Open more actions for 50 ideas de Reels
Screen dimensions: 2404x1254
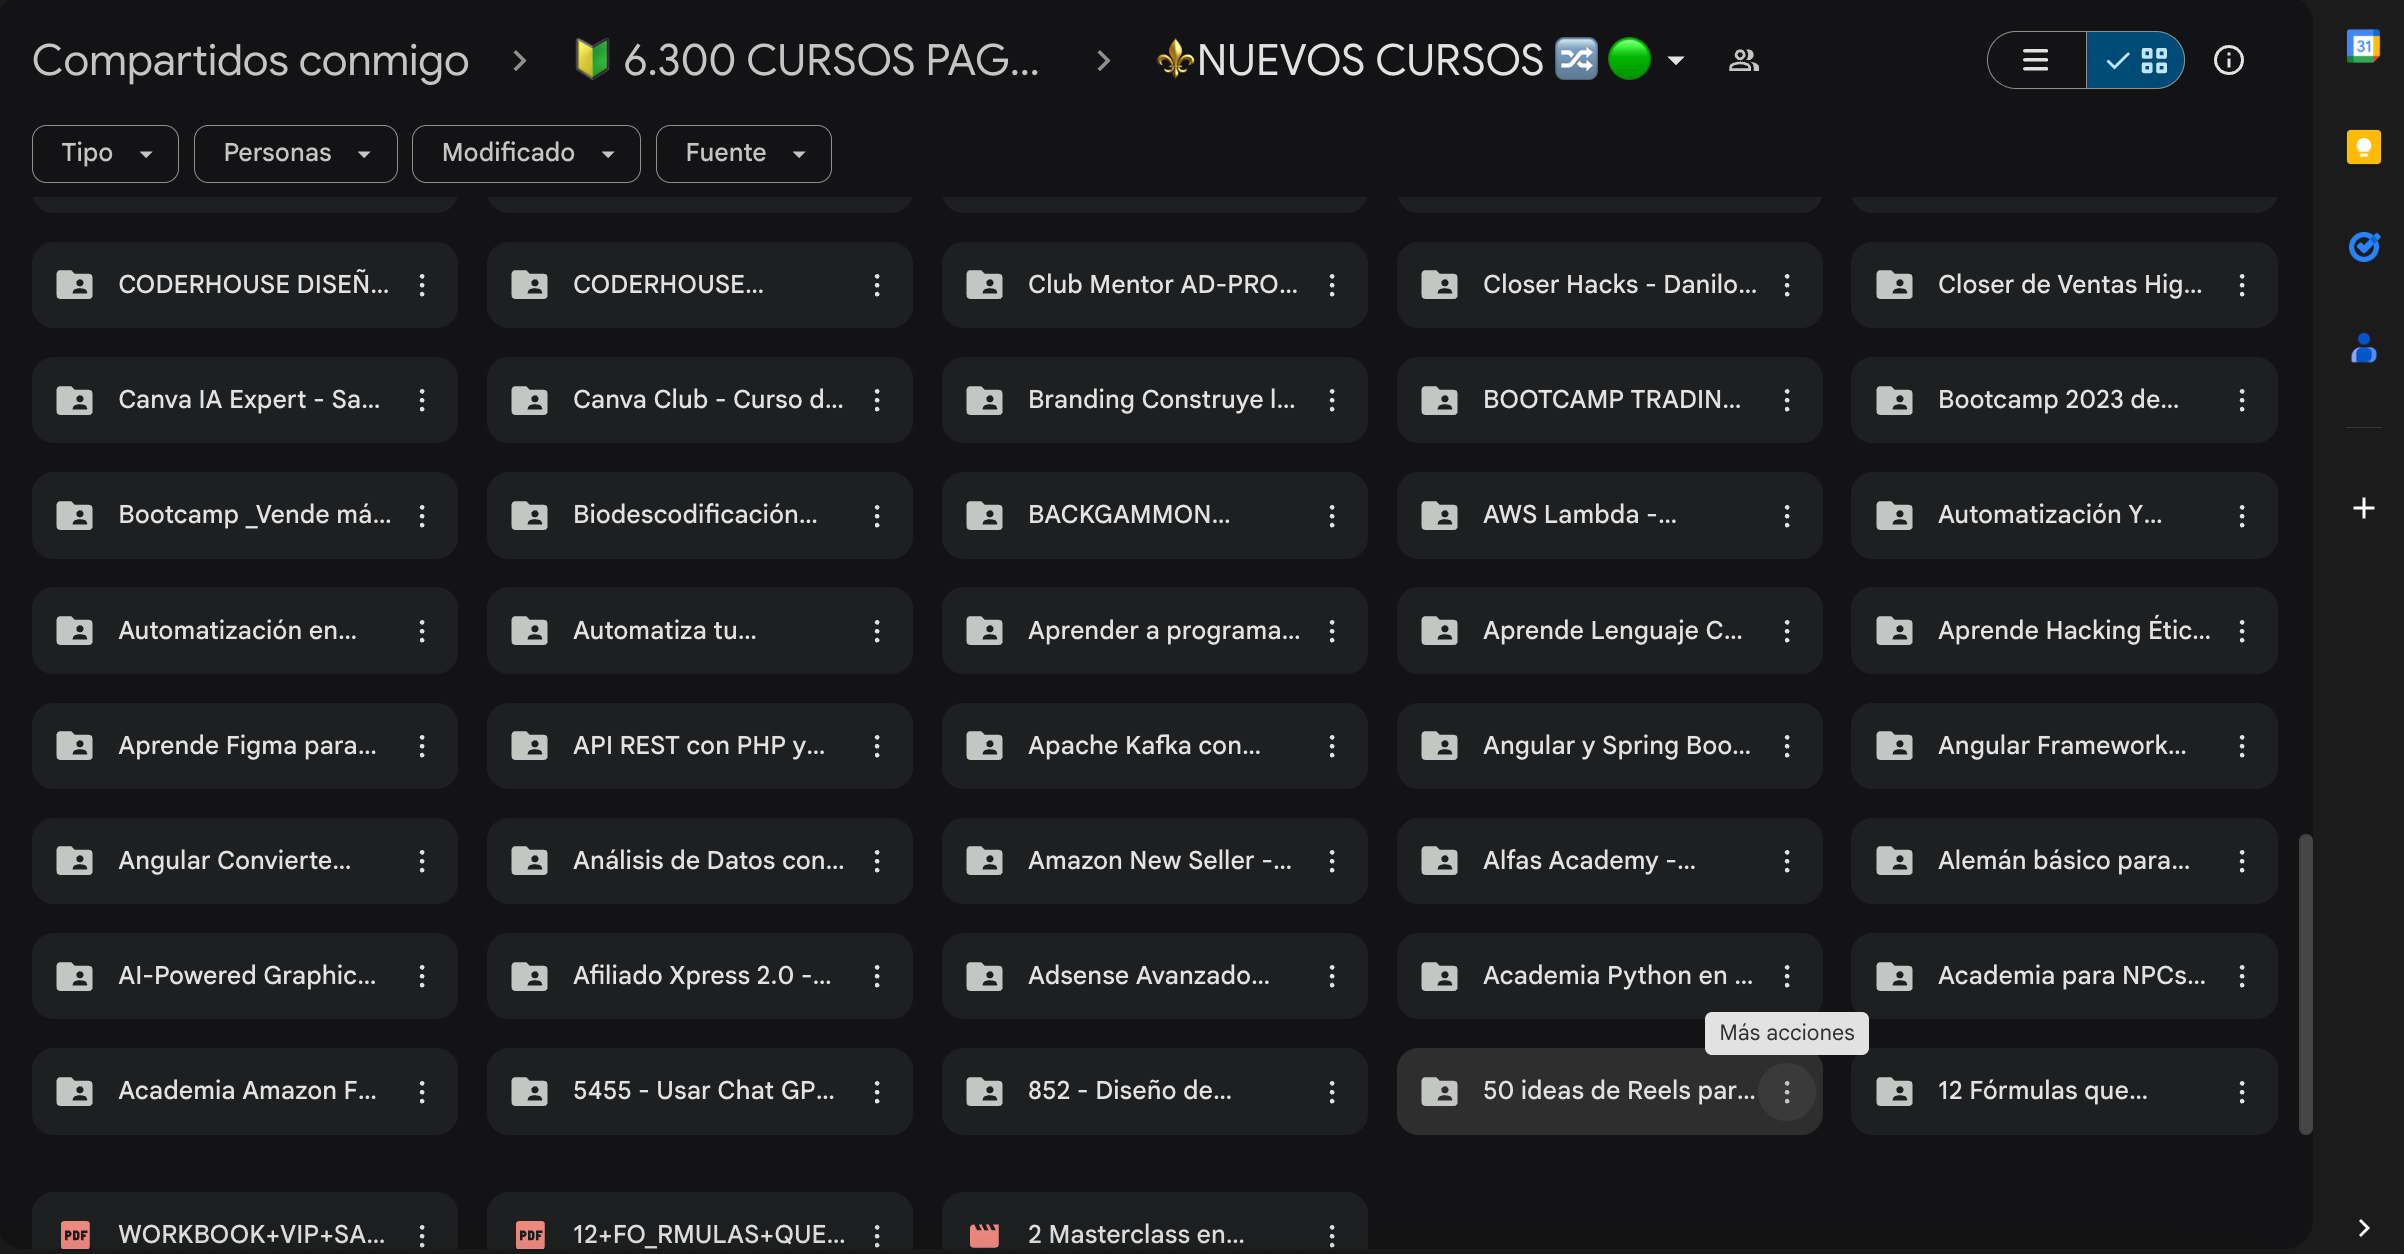click(1786, 1091)
